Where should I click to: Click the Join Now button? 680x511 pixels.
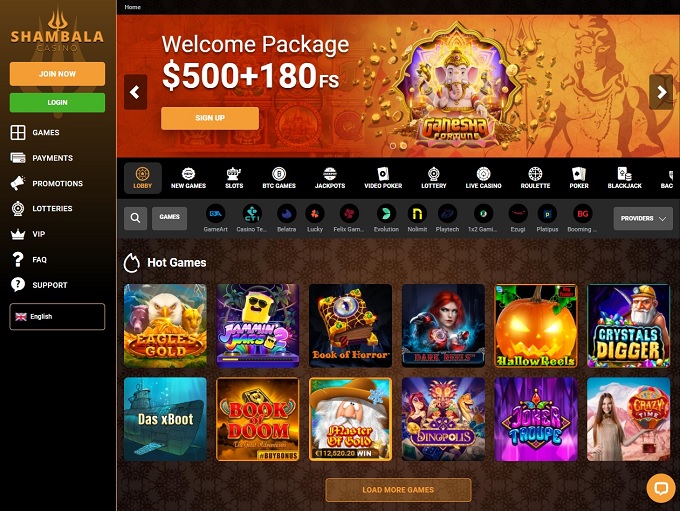(57, 74)
